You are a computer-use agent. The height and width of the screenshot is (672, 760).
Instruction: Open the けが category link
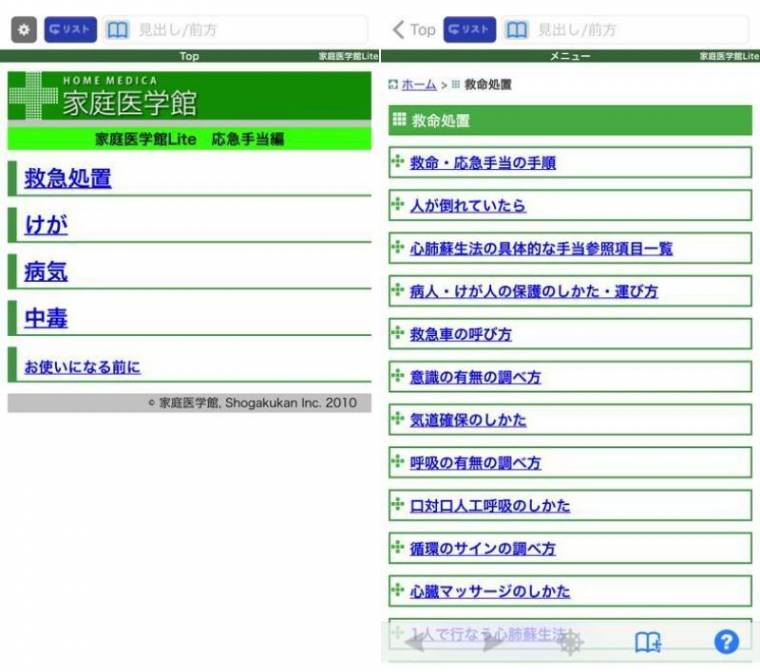[46, 224]
